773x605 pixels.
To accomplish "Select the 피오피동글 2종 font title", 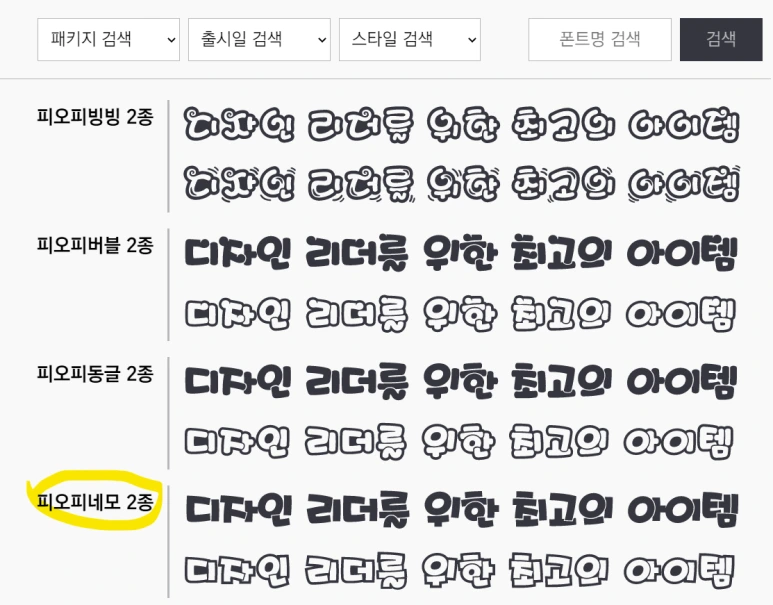I will (x=95, y=374).
